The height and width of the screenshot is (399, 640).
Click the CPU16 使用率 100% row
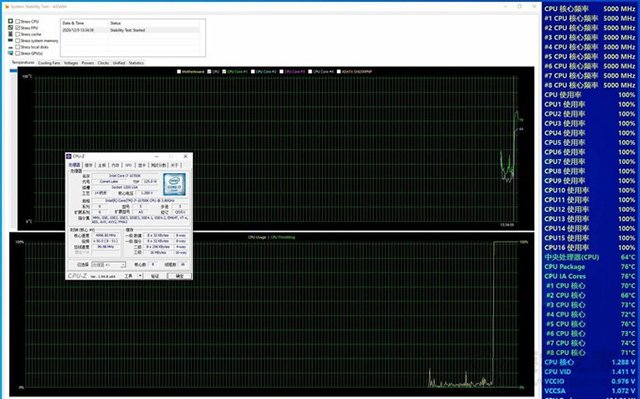click(590, 248)
